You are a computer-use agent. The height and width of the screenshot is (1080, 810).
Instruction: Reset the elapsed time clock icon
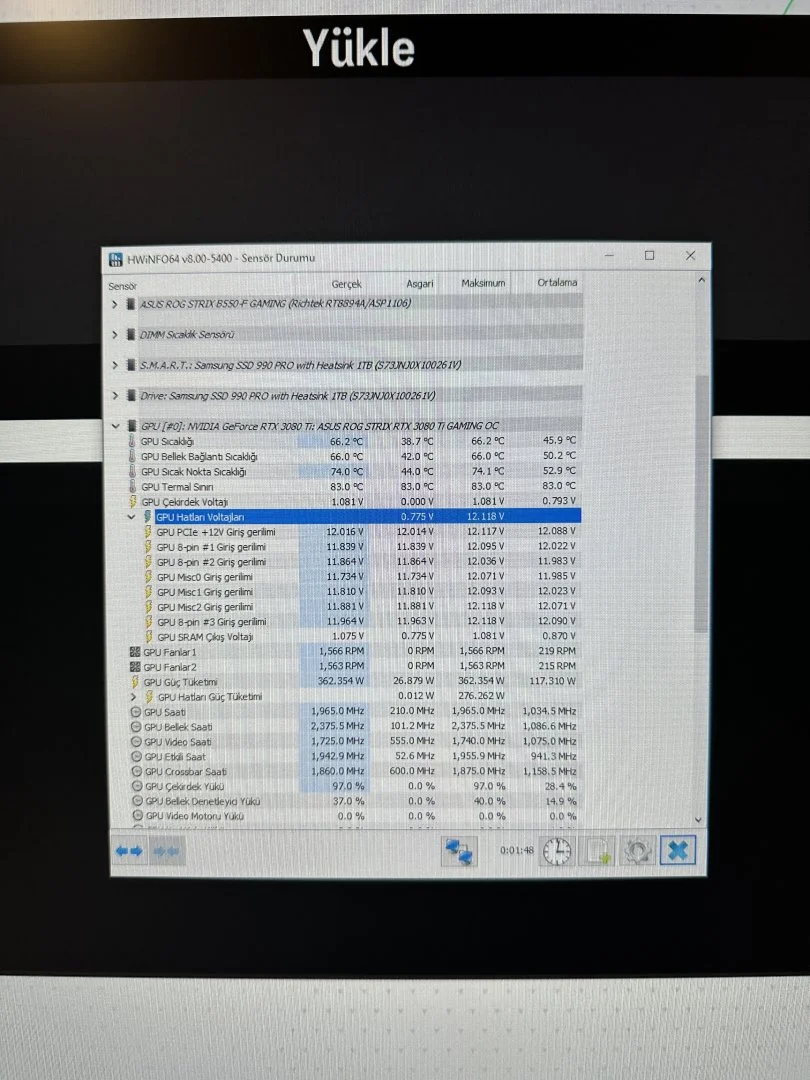557,851
